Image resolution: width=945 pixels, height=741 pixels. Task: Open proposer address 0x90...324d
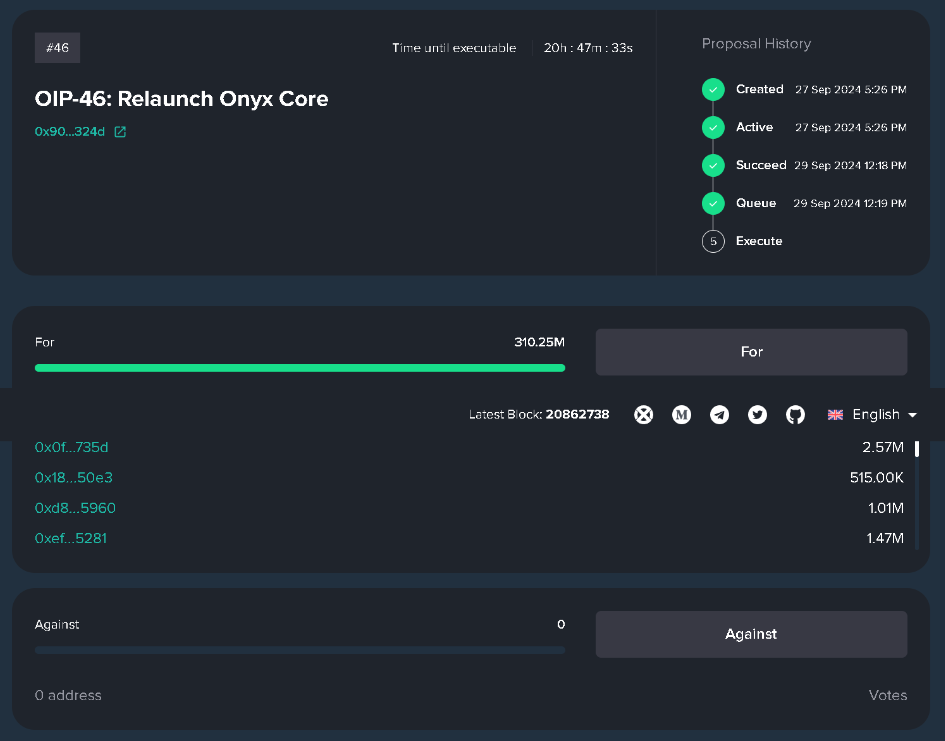tap(70, 132)
